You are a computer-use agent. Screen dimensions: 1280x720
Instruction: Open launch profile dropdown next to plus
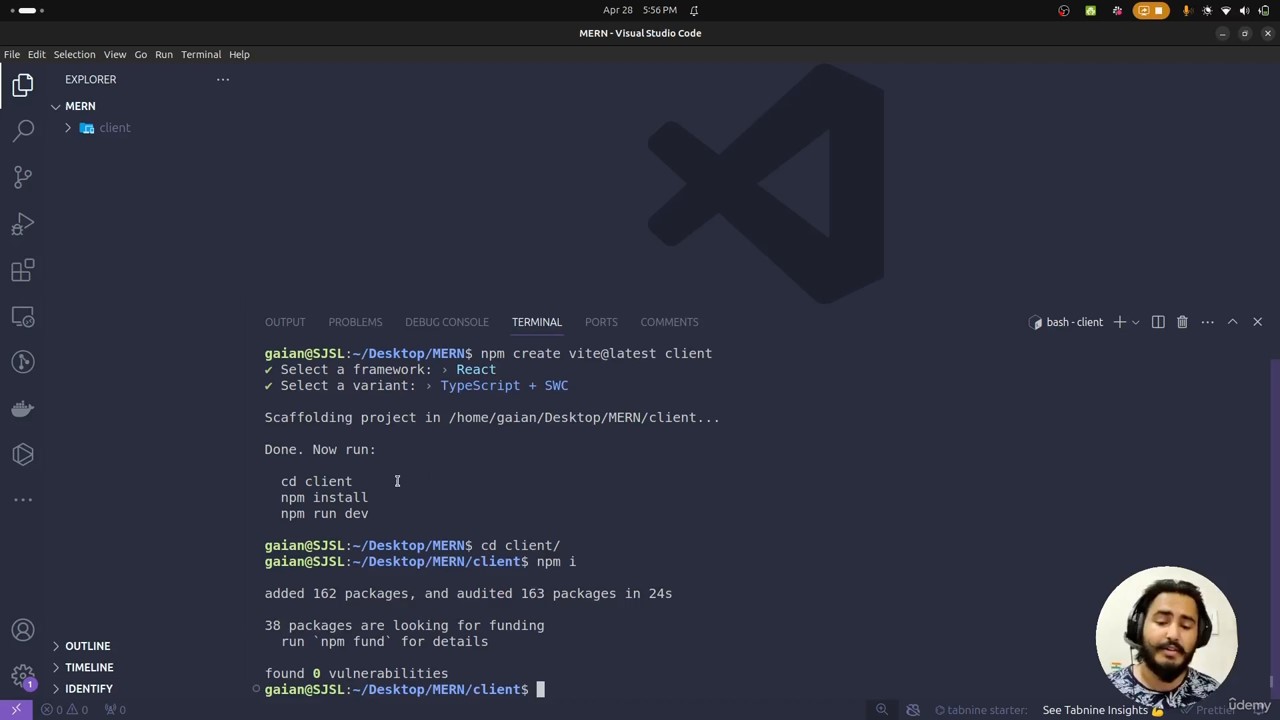[x=1136, y=322]
